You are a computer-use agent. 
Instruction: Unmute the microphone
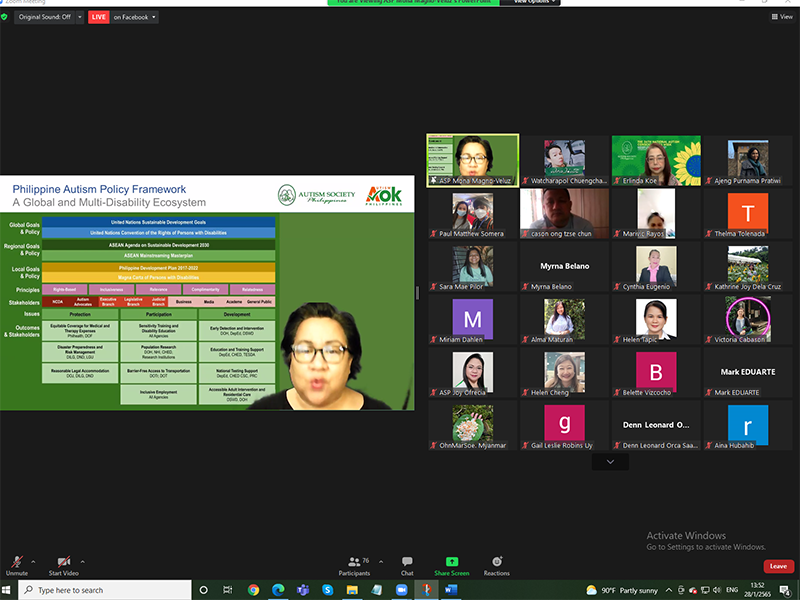coord(17,565)
